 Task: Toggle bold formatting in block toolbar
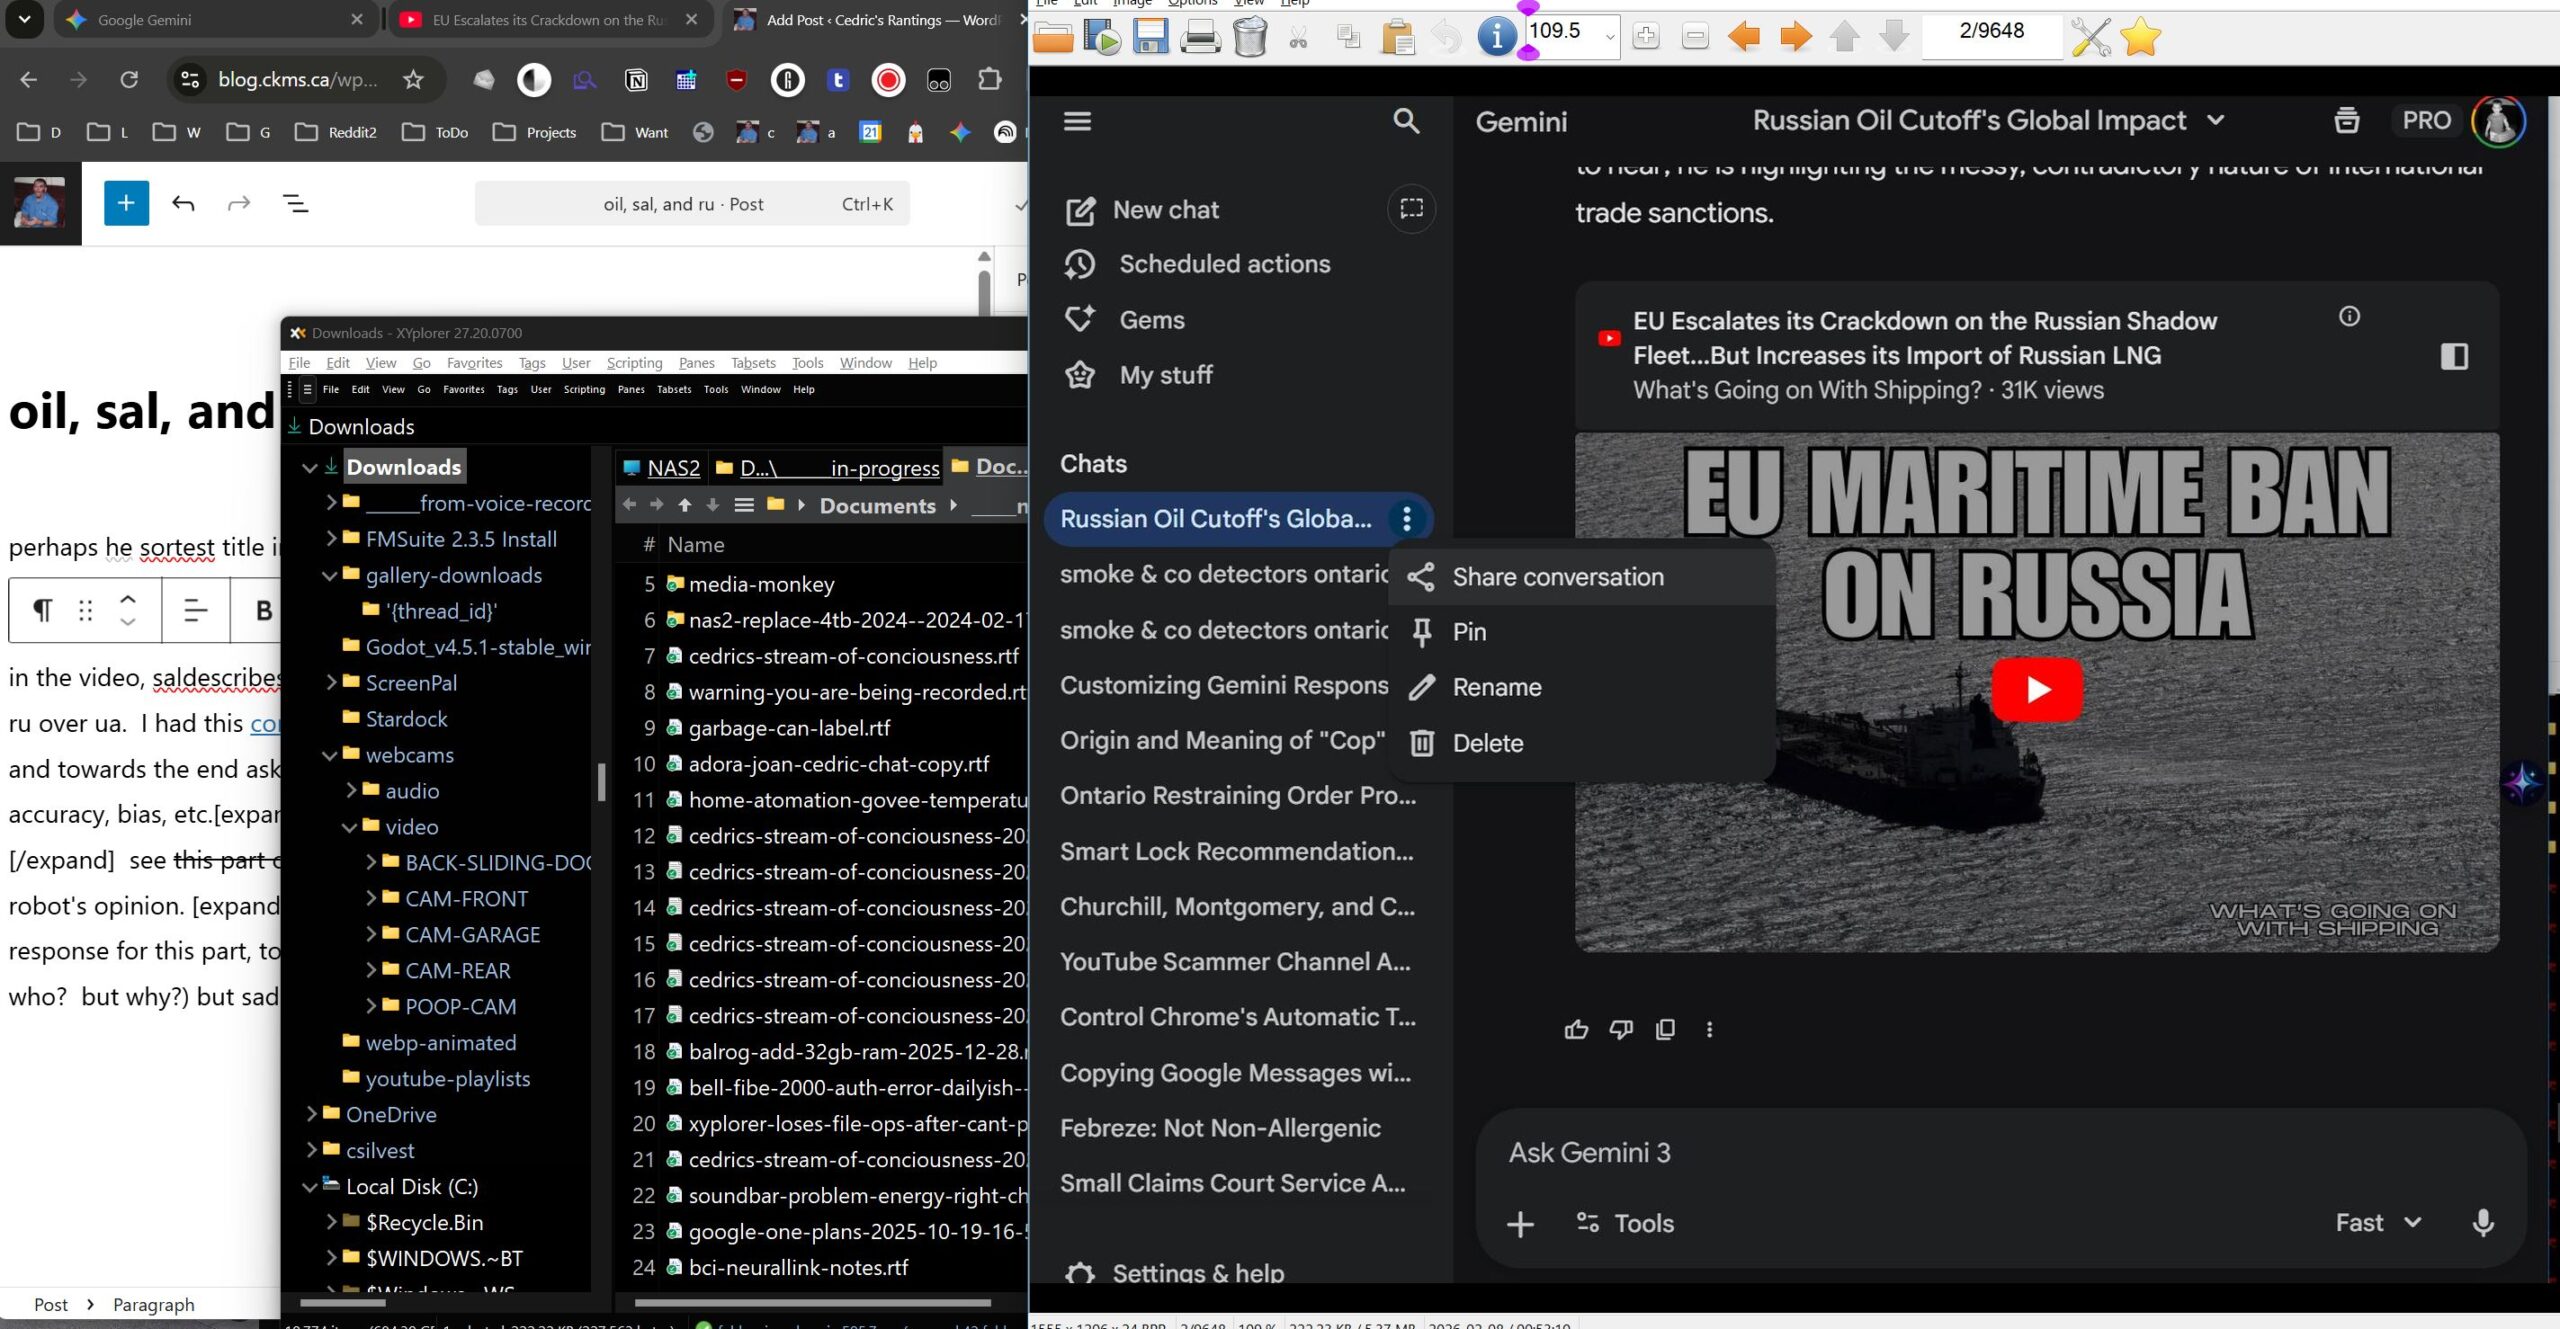coord(264,610)
